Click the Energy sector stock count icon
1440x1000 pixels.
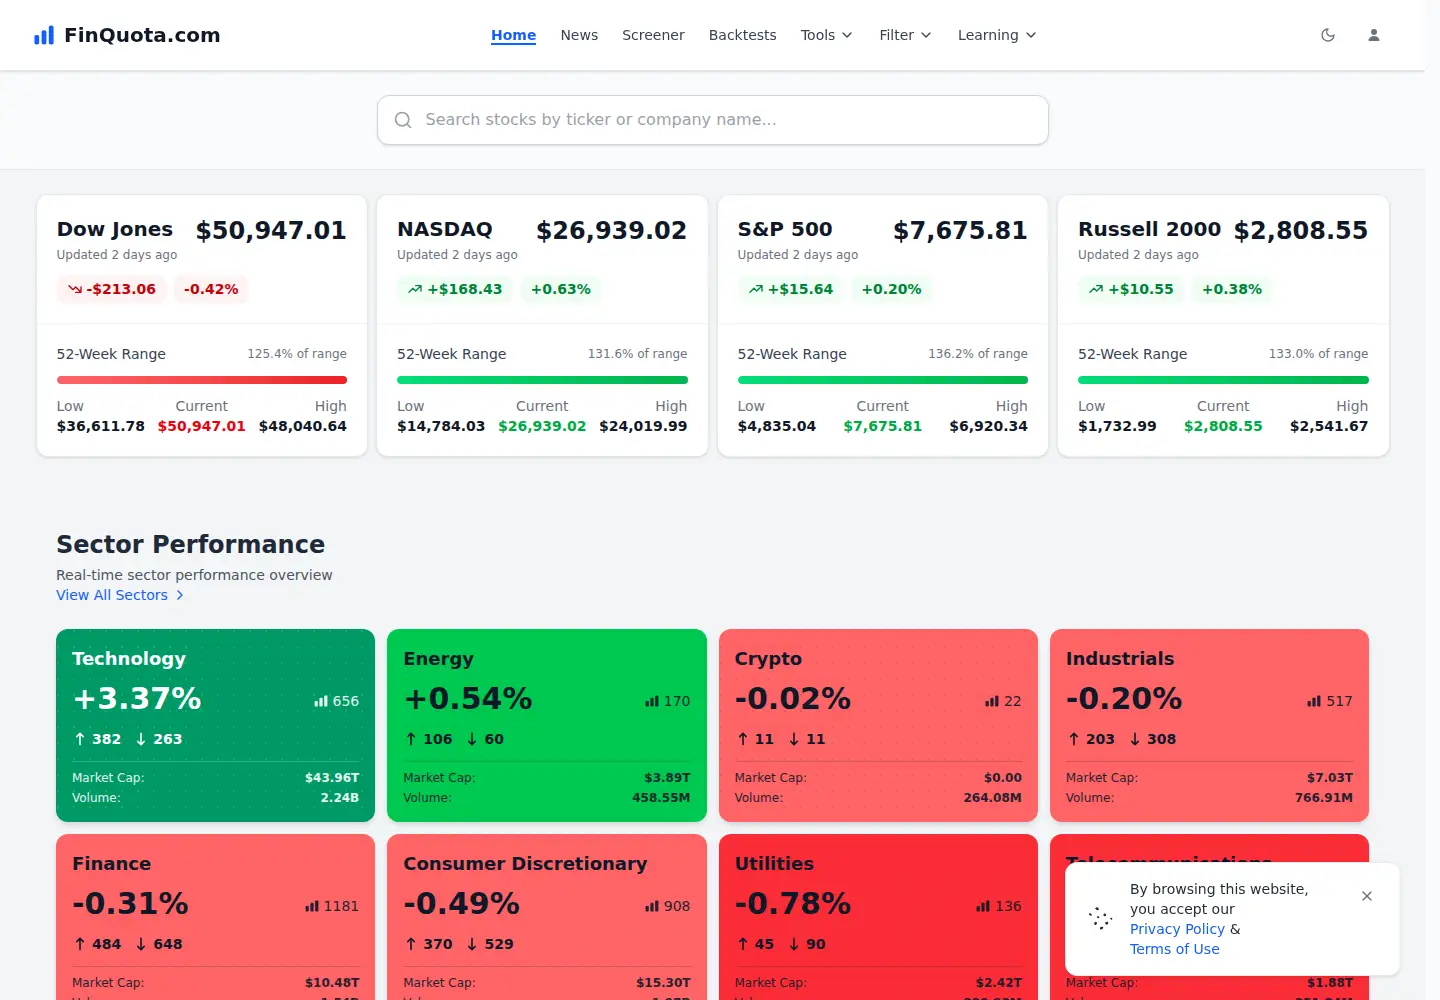pos(652,701)
